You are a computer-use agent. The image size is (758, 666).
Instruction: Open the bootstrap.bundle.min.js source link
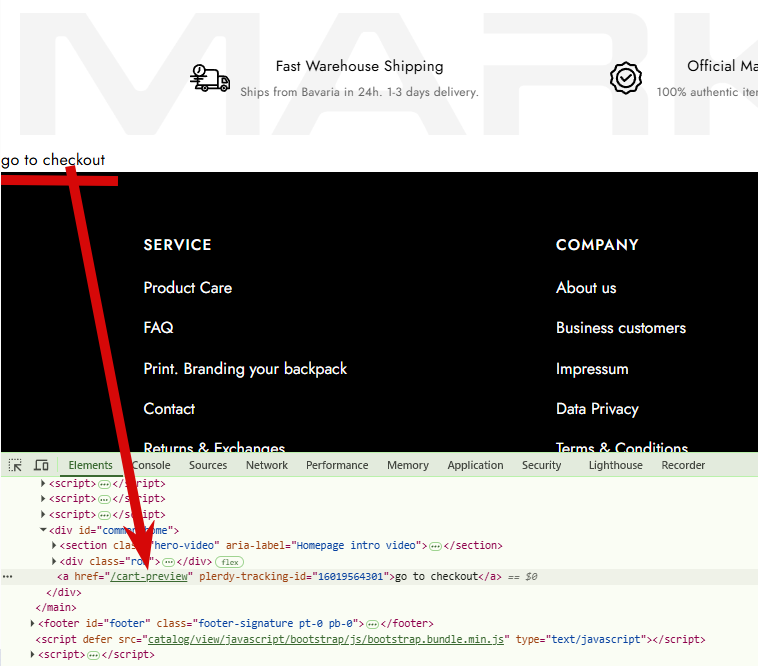click(326, 639)
